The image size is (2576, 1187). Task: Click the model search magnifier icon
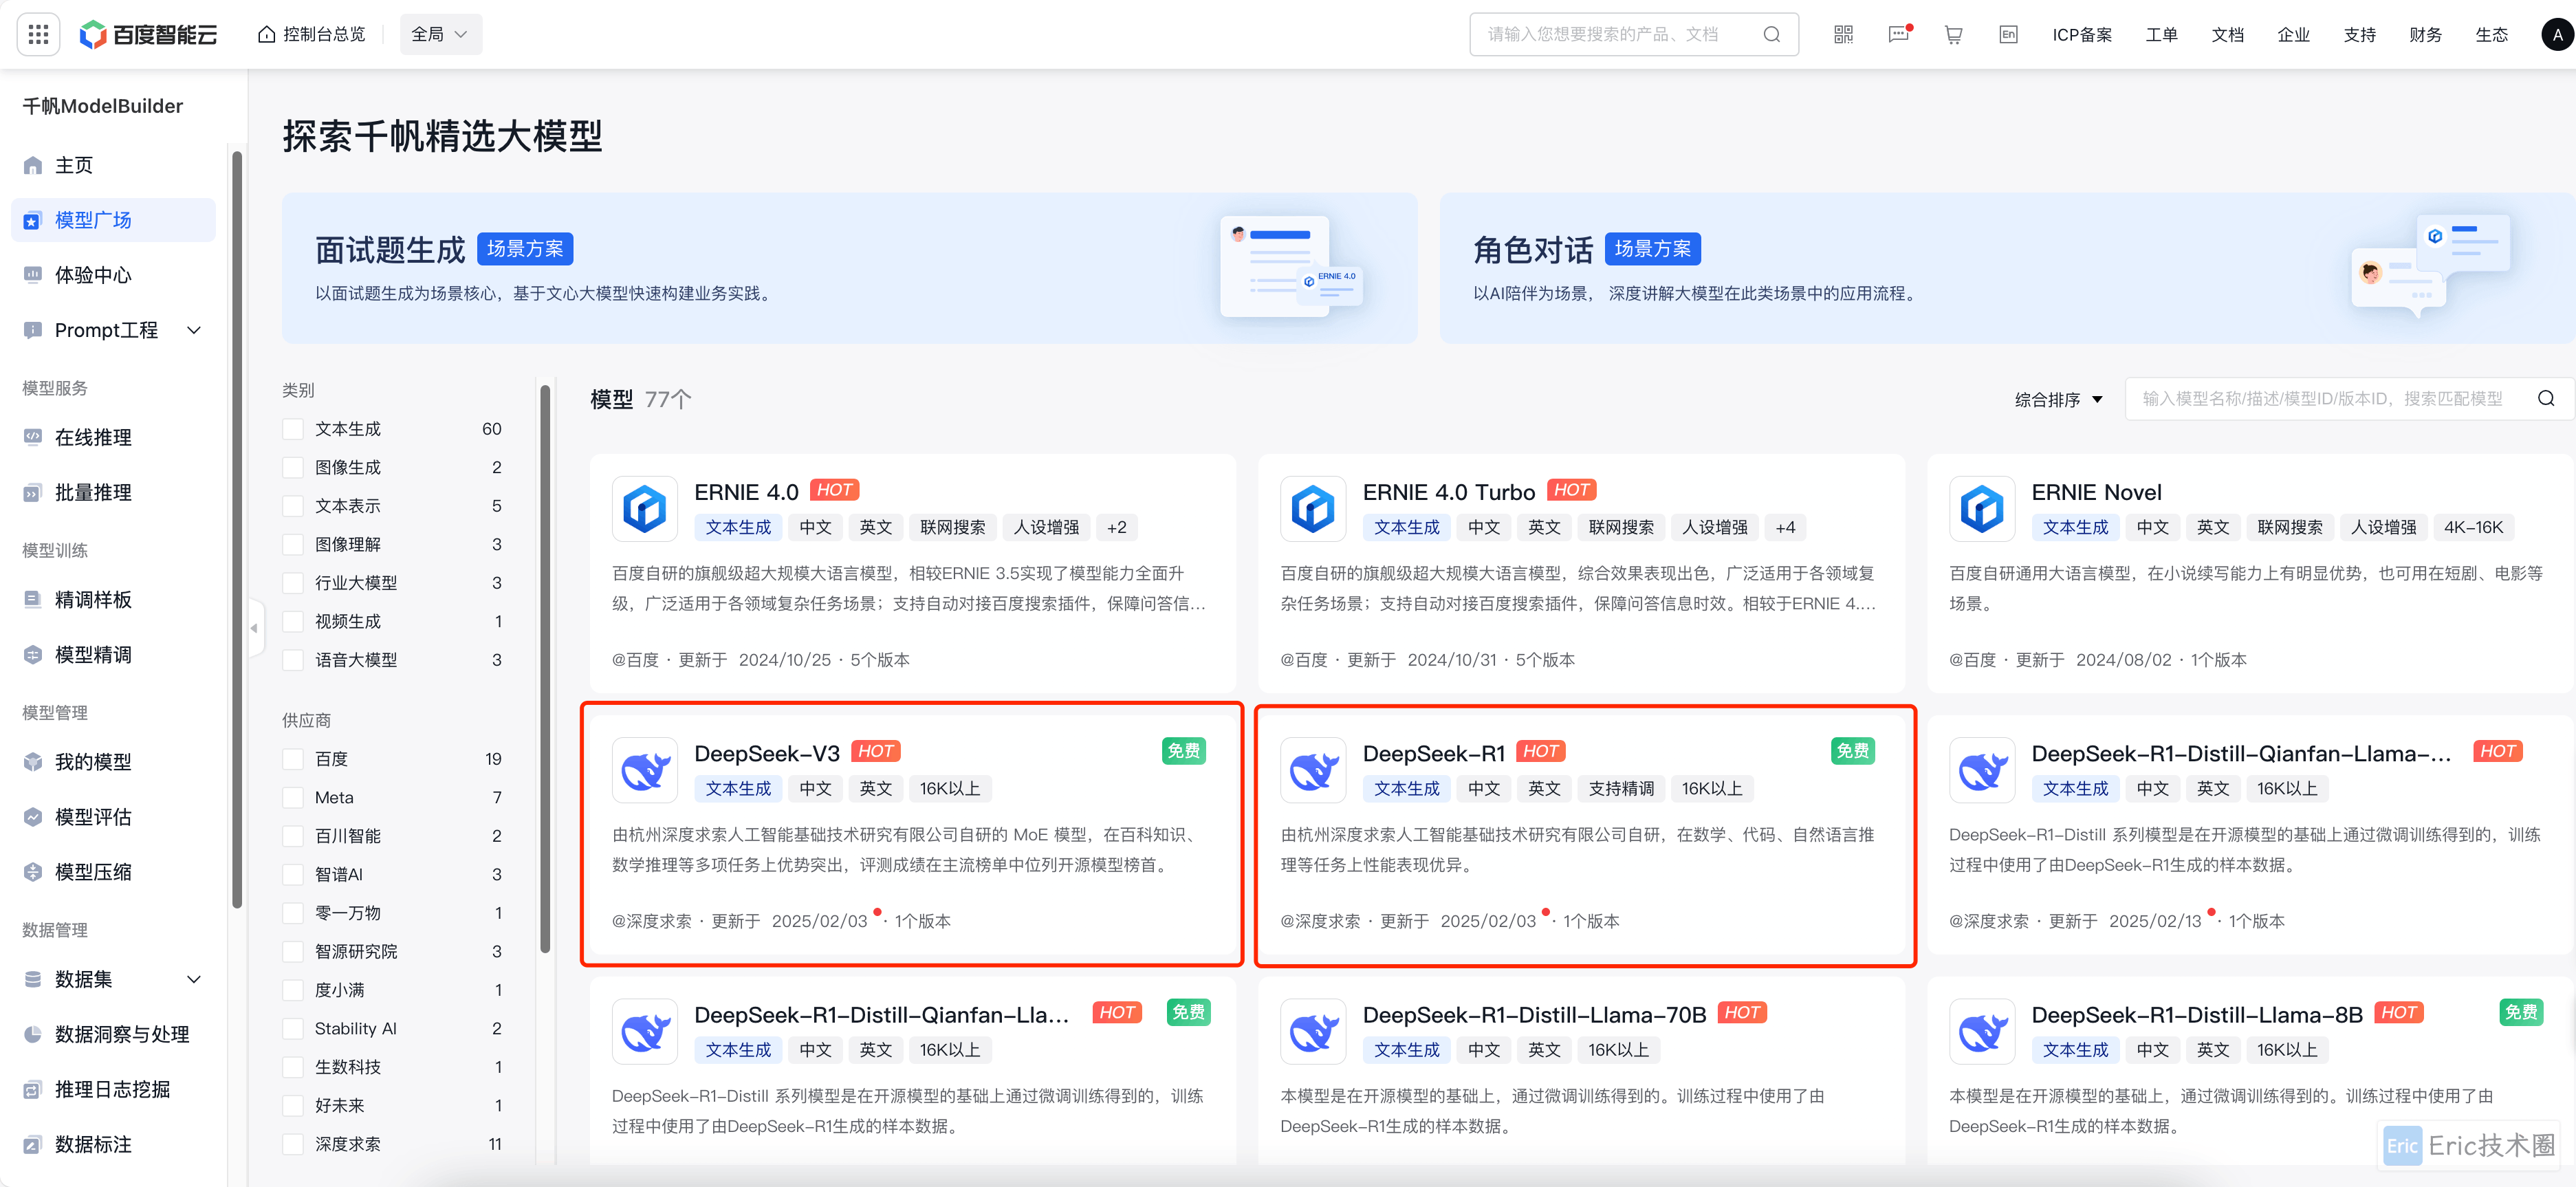point(2546,398)
